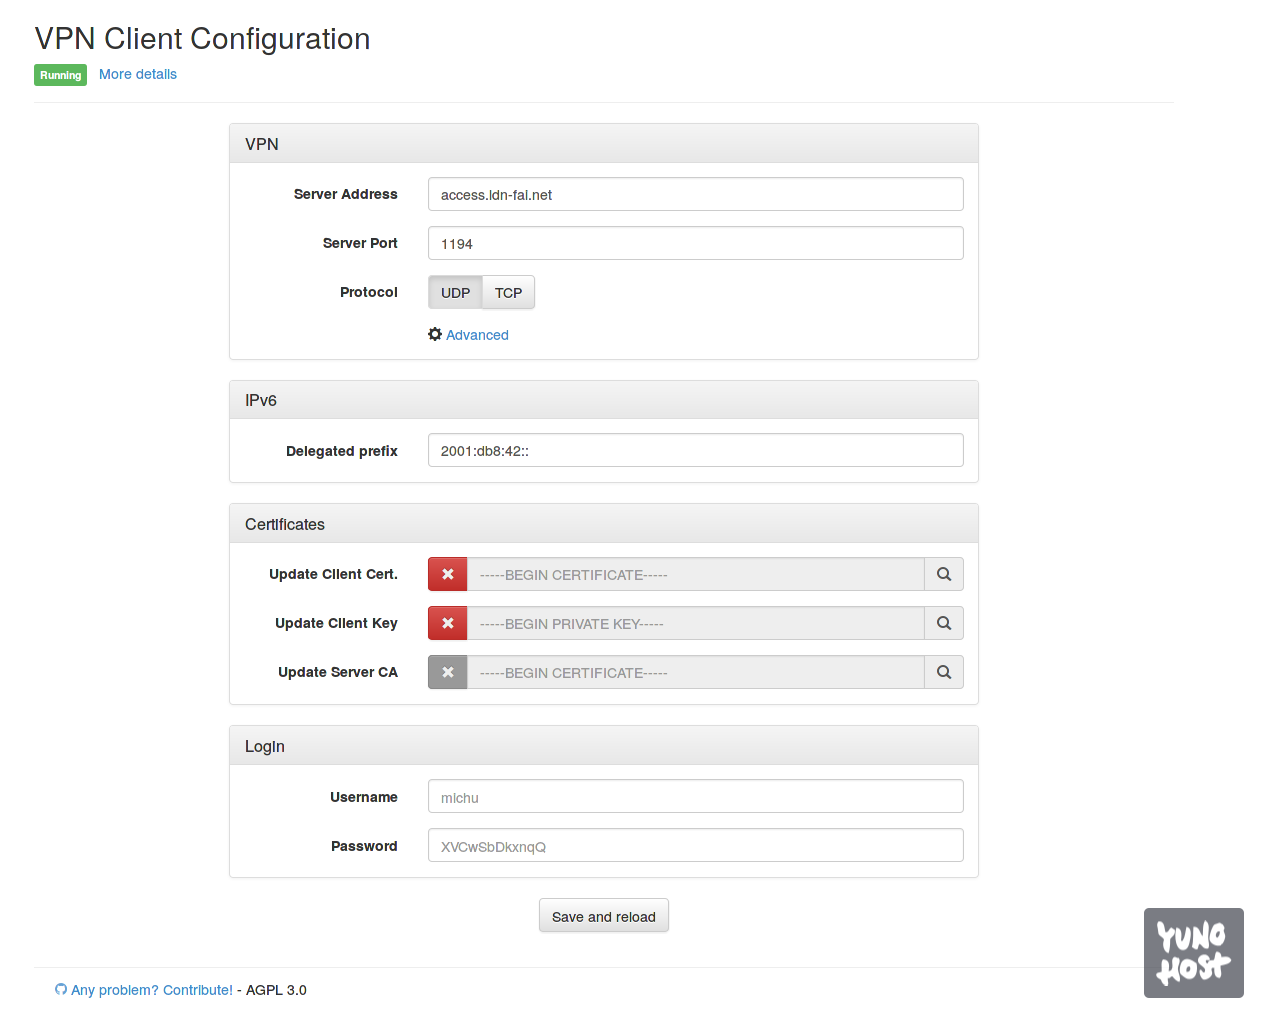Focus the Server Port input
The image size is (1266, 1017).
coord(695,243)
